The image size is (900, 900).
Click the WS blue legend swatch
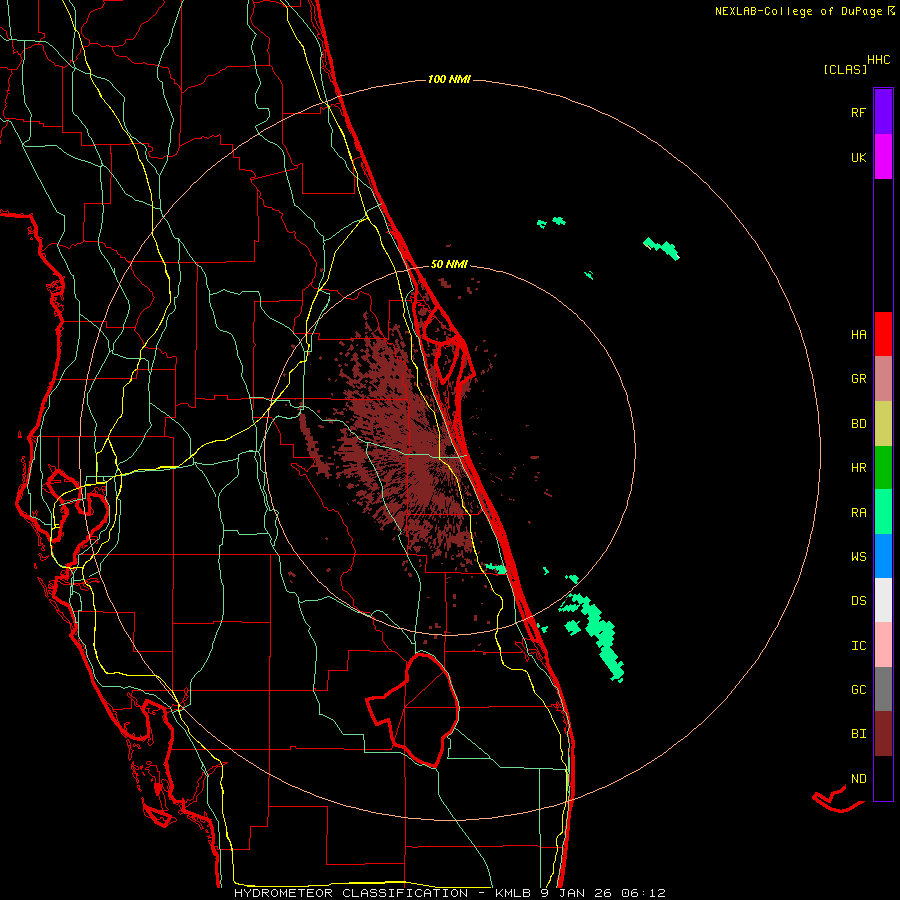(x=883, y=556)
